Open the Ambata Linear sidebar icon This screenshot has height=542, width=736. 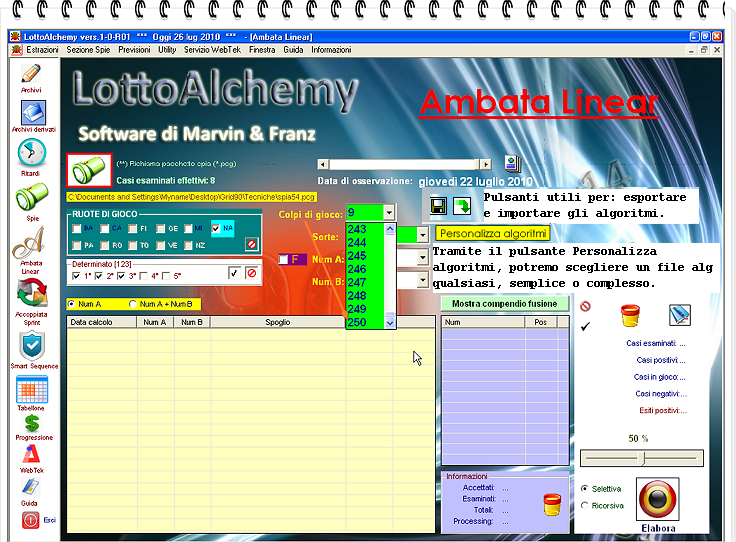pos(29,242)
